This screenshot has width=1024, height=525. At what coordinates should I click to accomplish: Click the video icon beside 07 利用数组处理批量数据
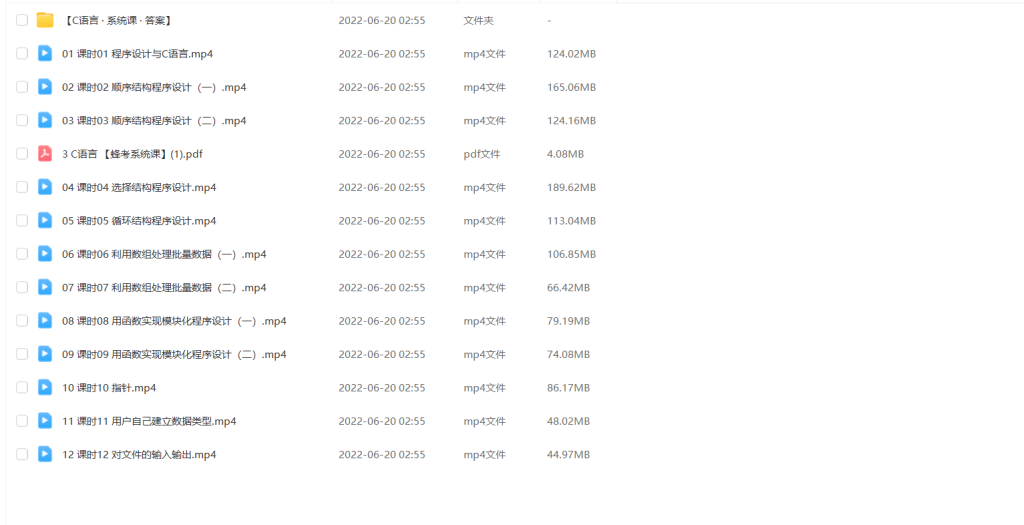click(45, 287)
